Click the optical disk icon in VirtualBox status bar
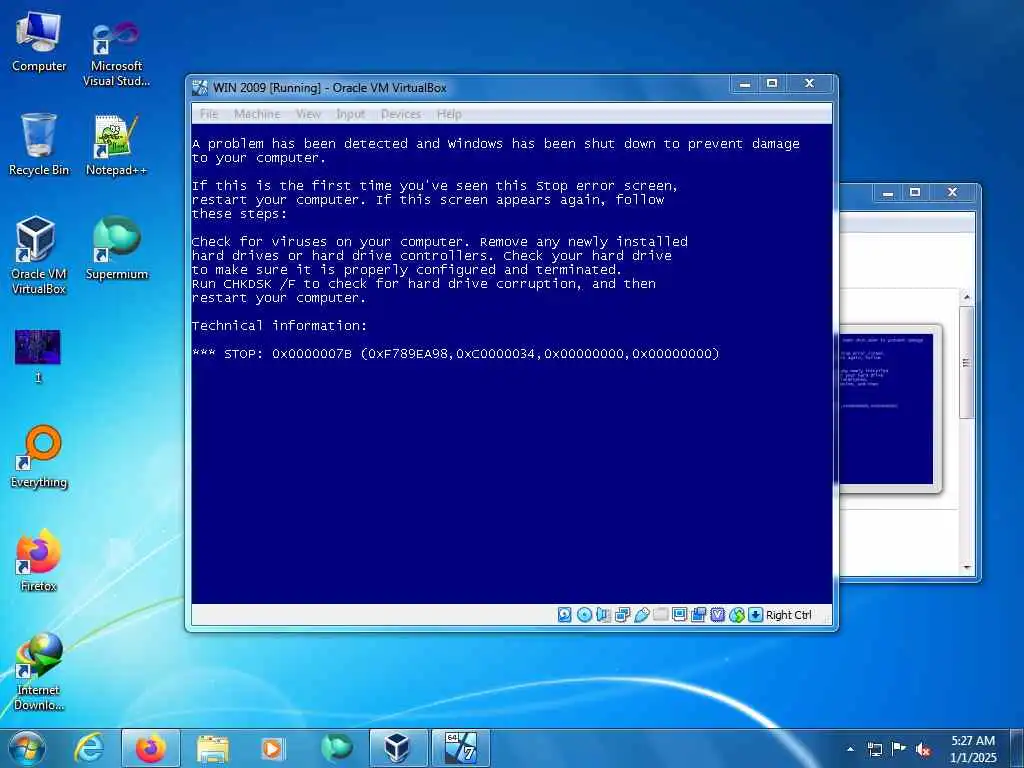The width and height of the screenshot is (1024, 768). pyautogui.click(x=584, y=615)
